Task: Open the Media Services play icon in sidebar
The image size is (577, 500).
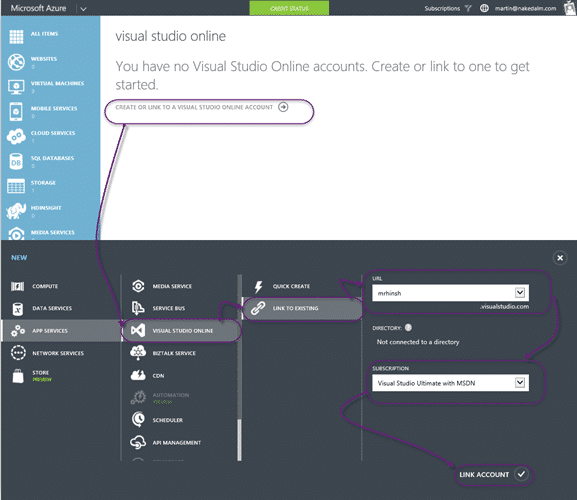Action: (x=16, y=234)
